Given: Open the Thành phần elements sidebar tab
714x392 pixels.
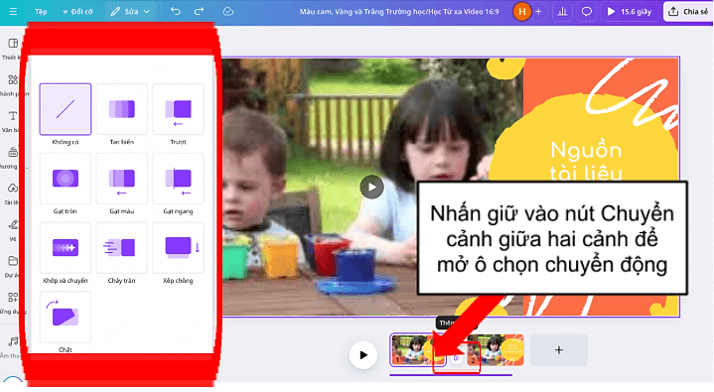Looking at the screenshot, I should [x=12, y=85].
